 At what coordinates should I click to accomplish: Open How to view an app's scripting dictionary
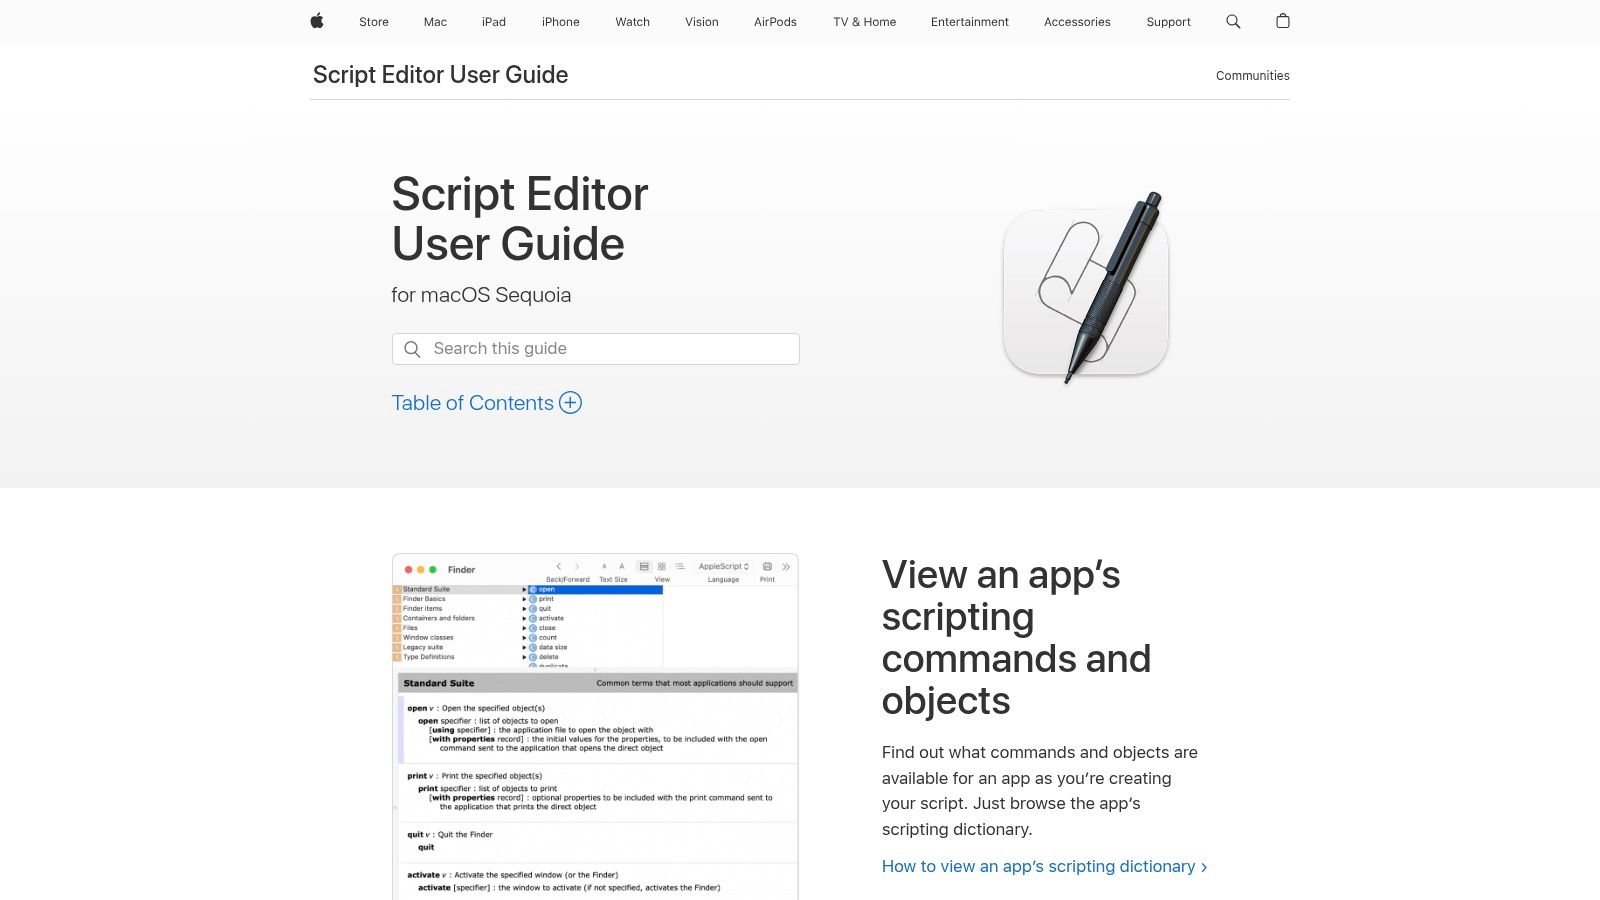click(x=1045, y=866)
